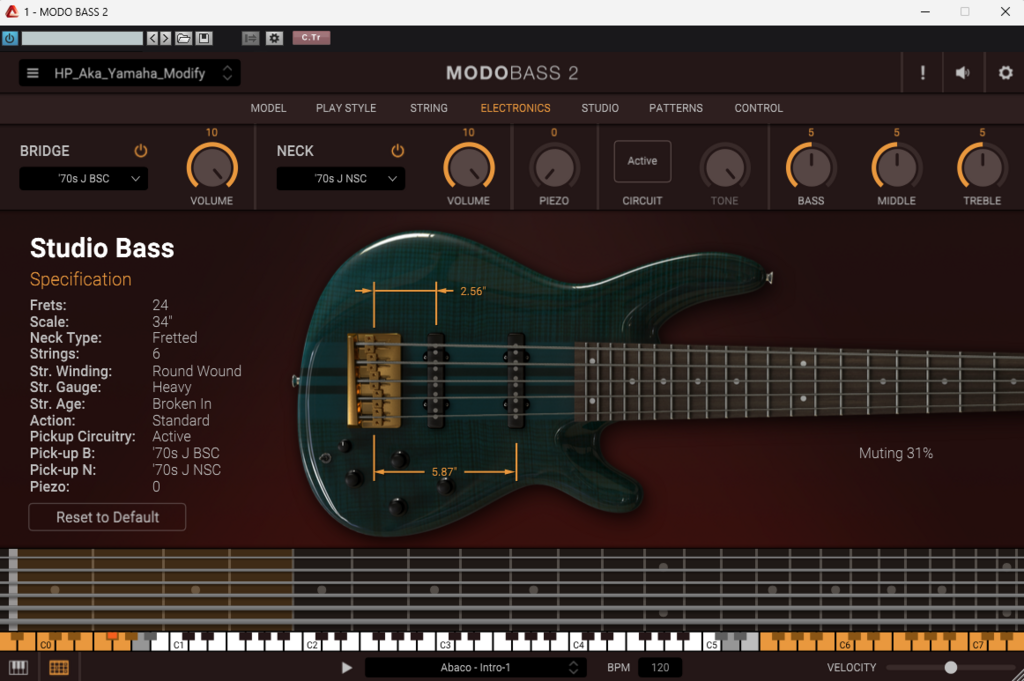Select the ELECTRONICS tab
Image resolution: width=1024 pixels, height=681 pixels.
(515, 108)
